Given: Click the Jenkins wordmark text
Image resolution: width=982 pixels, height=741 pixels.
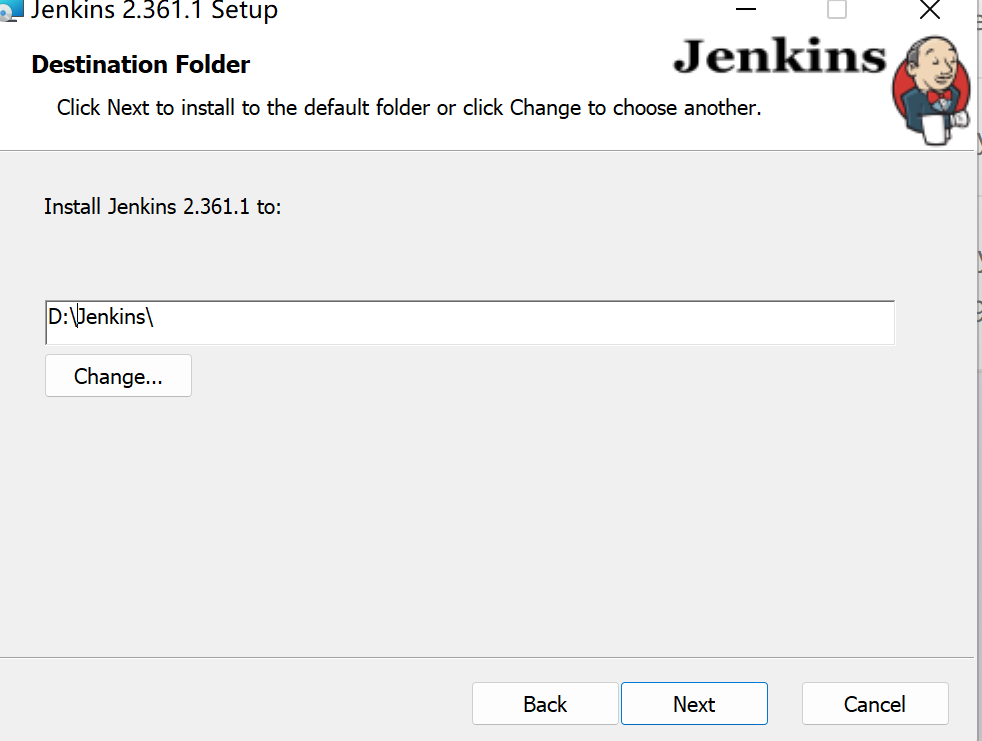Looking at the screenshot, I should tap(780, 56).
